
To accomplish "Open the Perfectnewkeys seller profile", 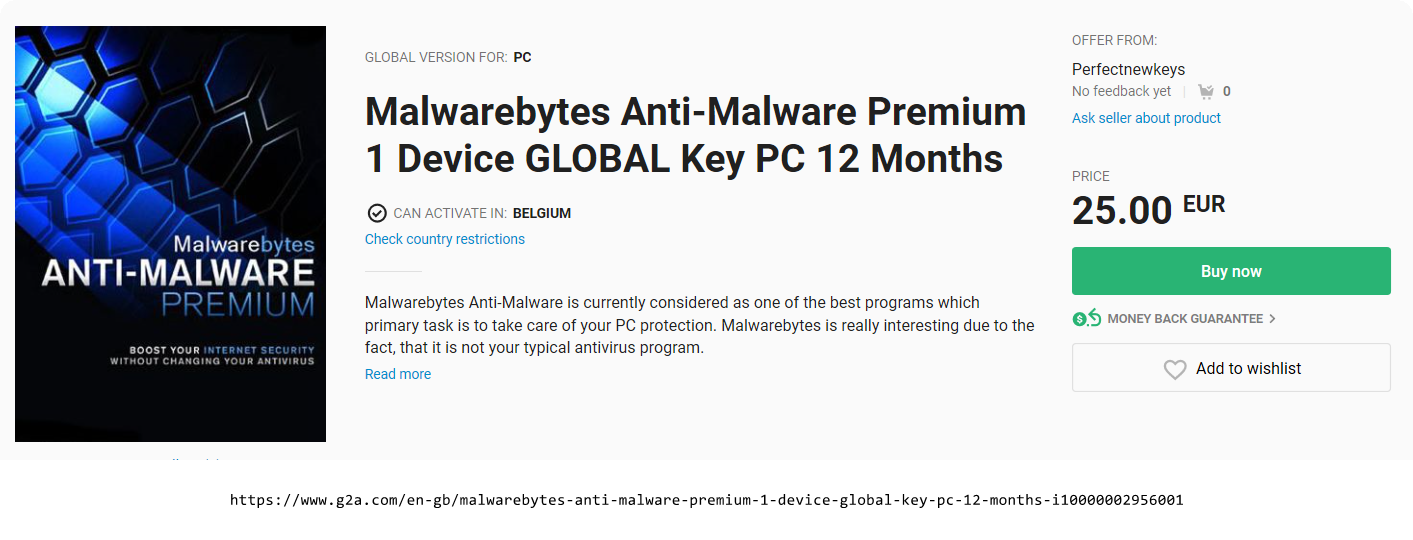I will pos(1128,69).
